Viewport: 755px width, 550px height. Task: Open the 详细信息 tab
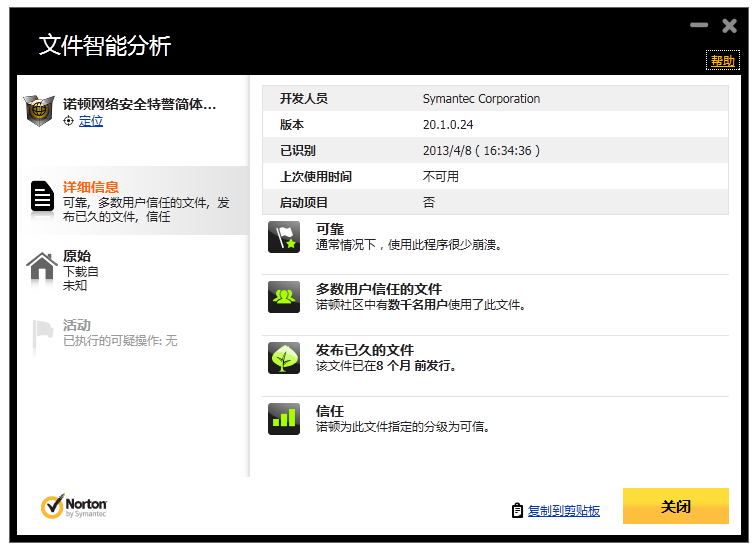tap(91, 187)
